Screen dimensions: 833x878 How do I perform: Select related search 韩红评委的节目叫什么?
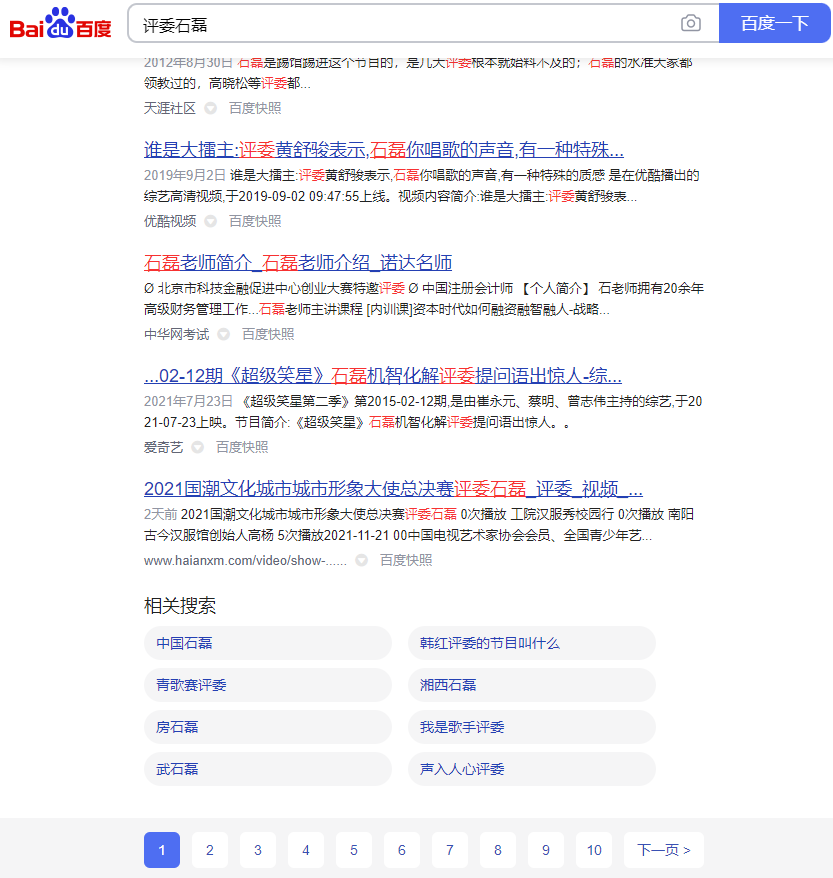pyautogui.click(x=532, y=643)
